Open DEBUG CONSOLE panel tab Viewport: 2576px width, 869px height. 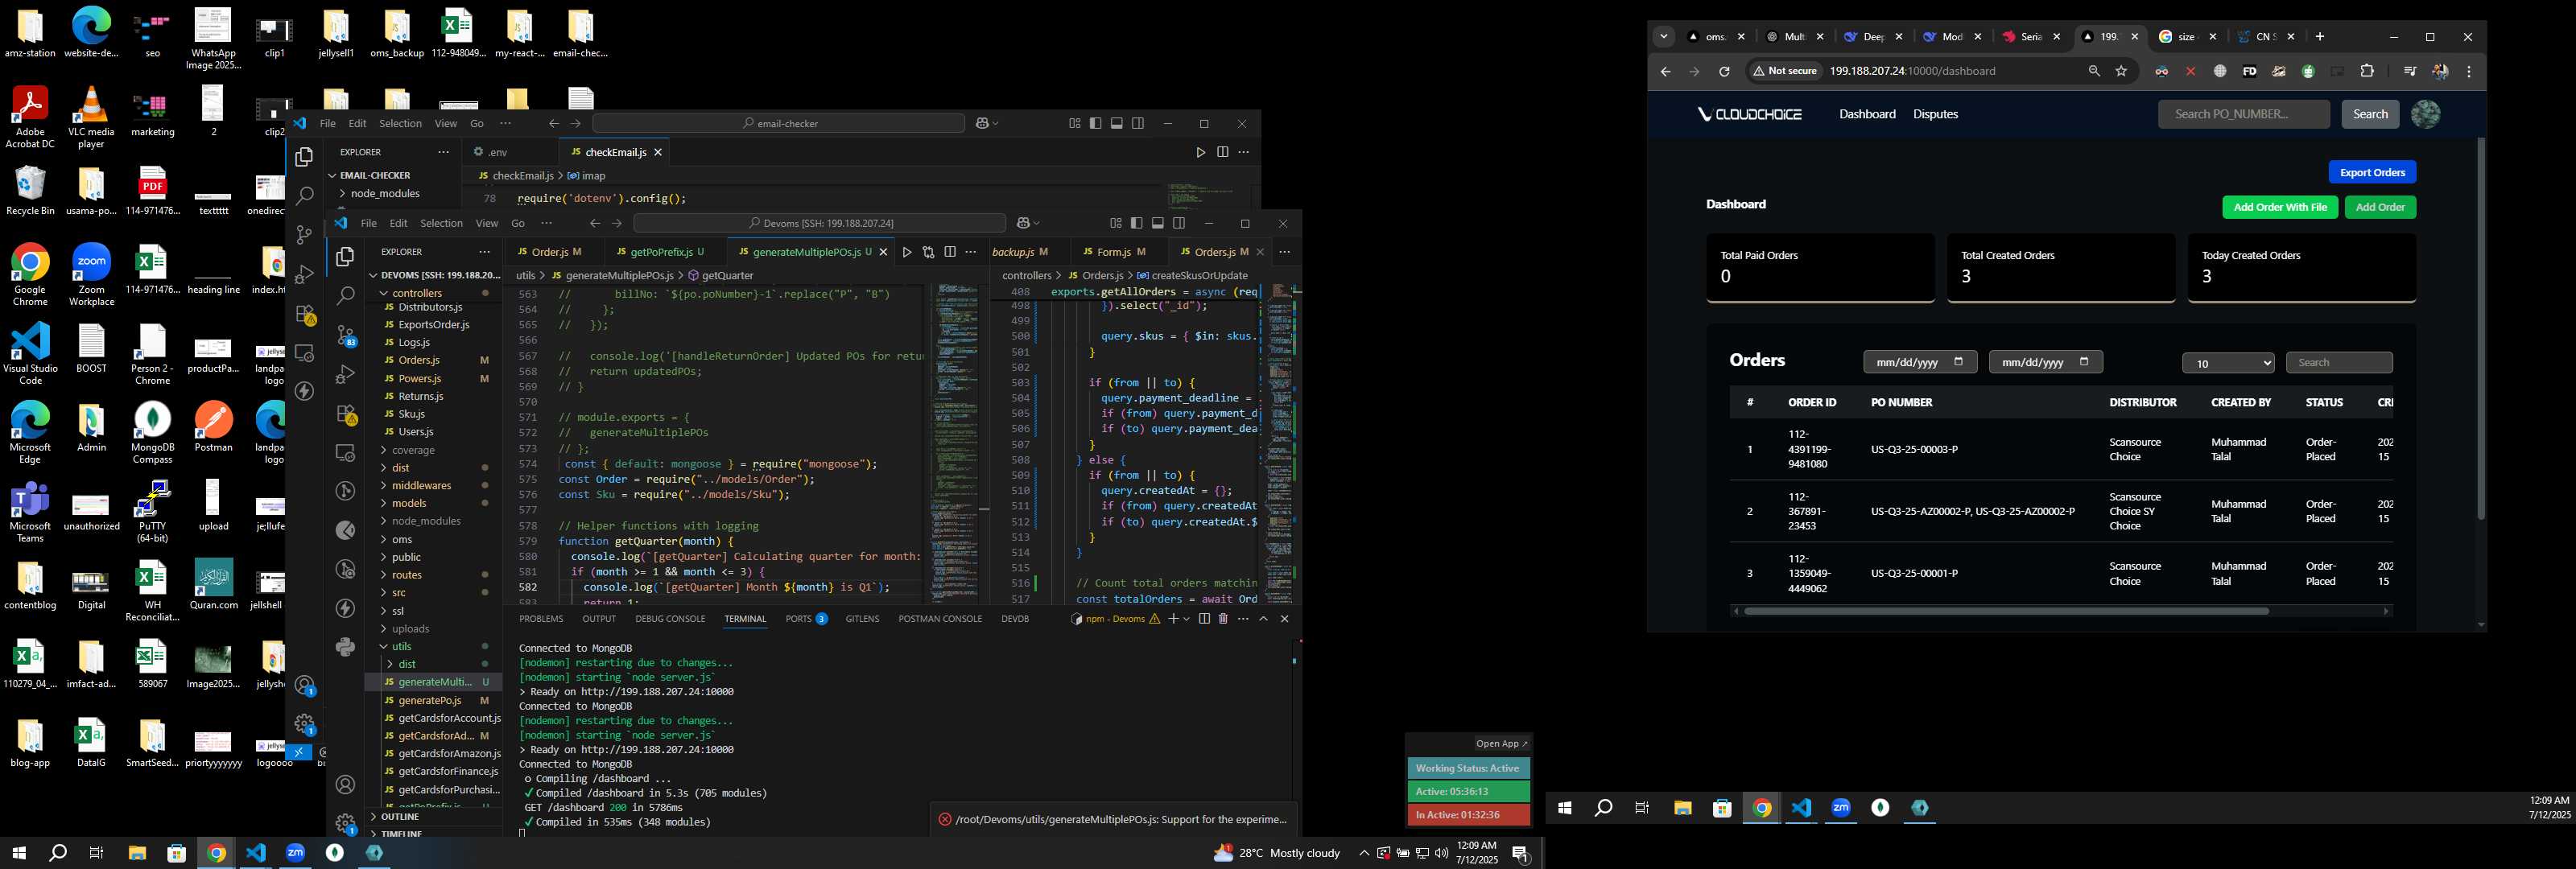pyautogui.click(x=670, y=619)
